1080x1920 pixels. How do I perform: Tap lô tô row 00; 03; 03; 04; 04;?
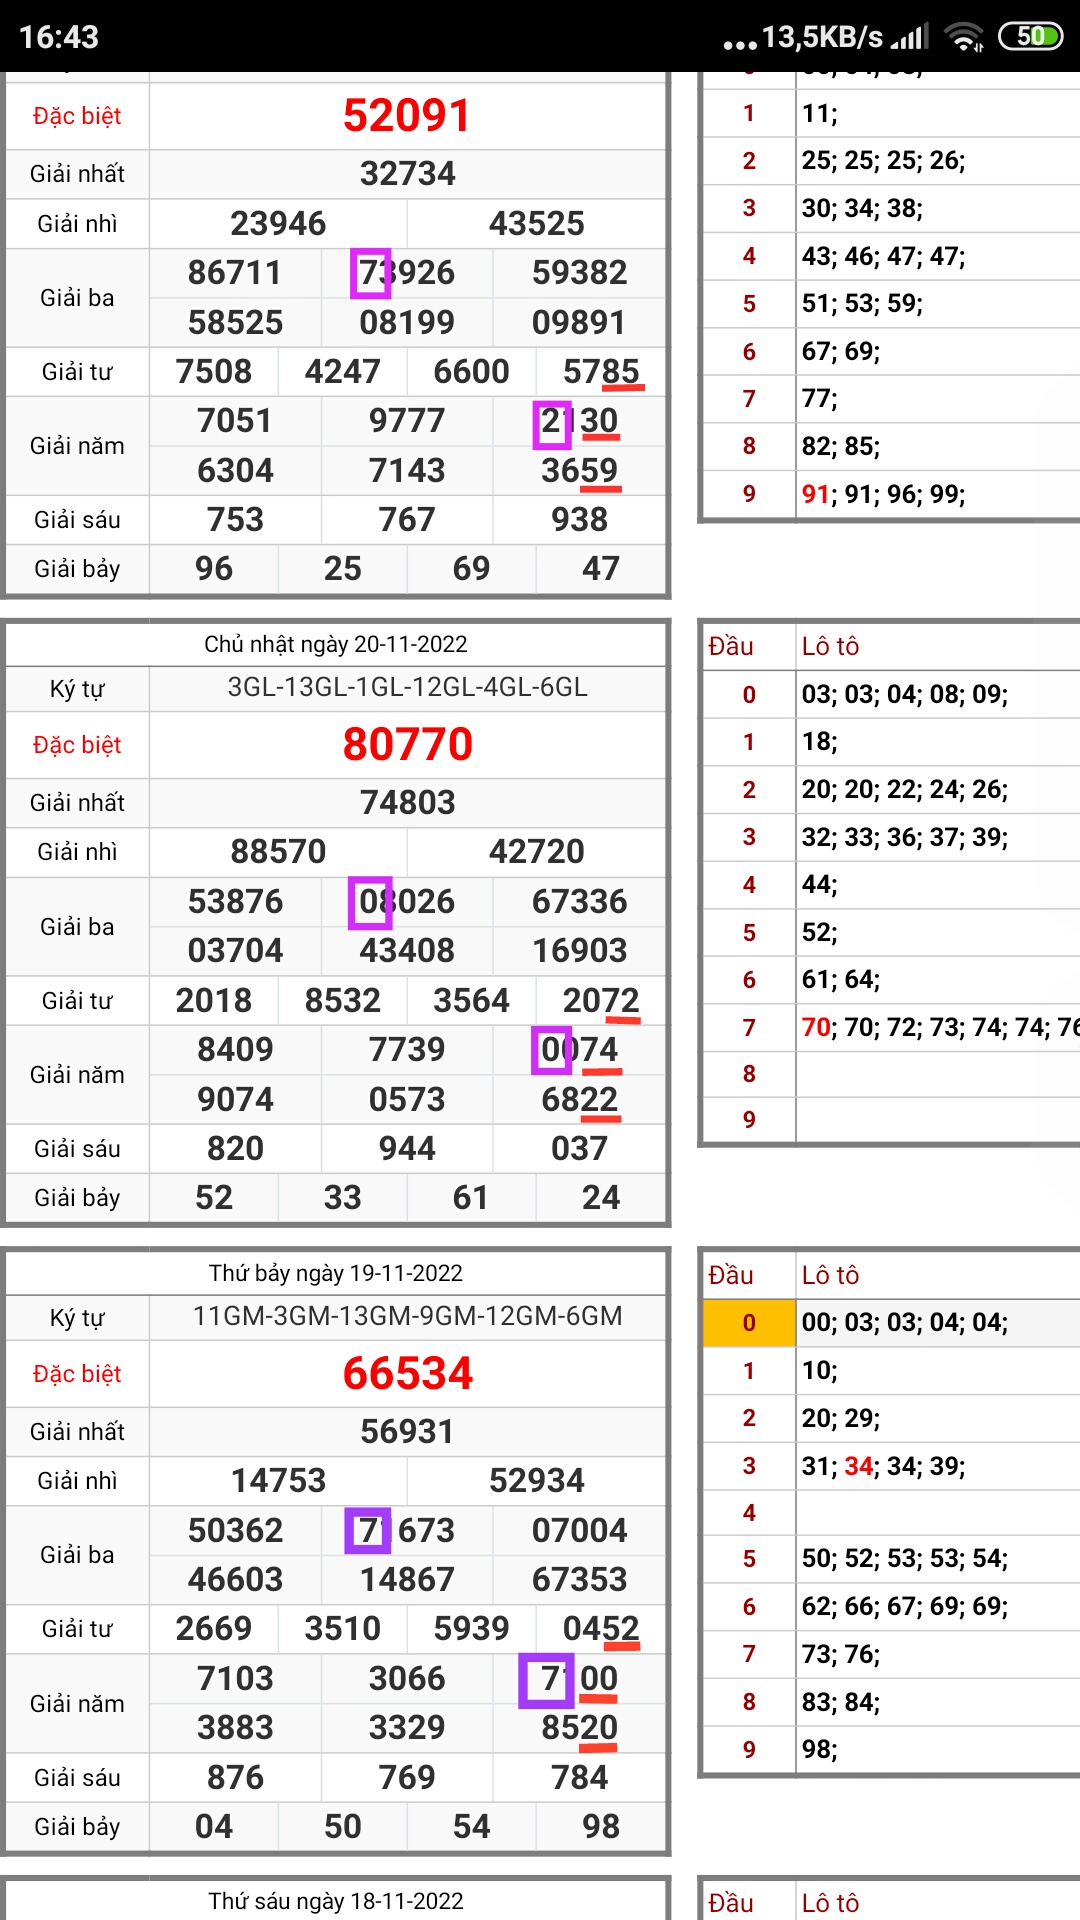[904, 1323]
